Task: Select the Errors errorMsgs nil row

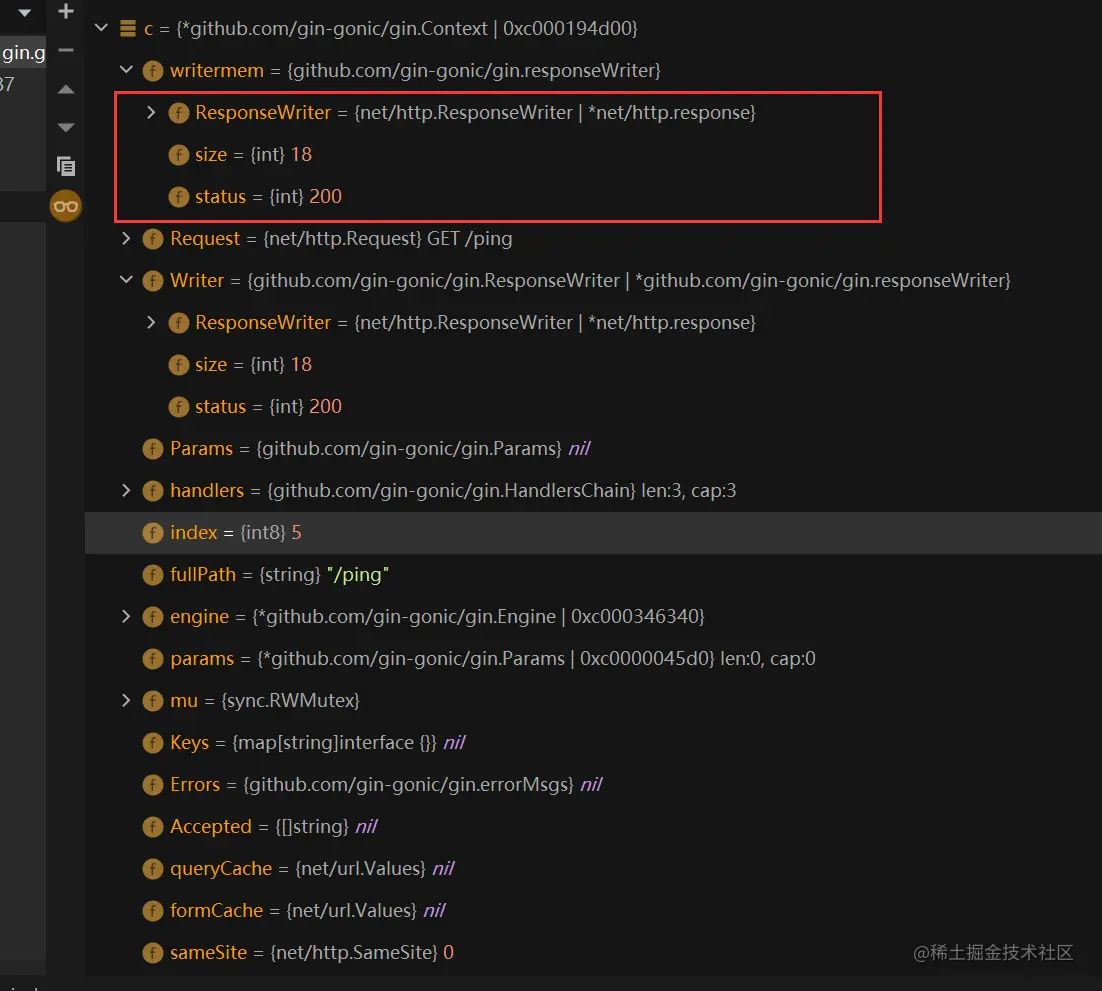Action: pyautogui.click(x=593, y=785)
